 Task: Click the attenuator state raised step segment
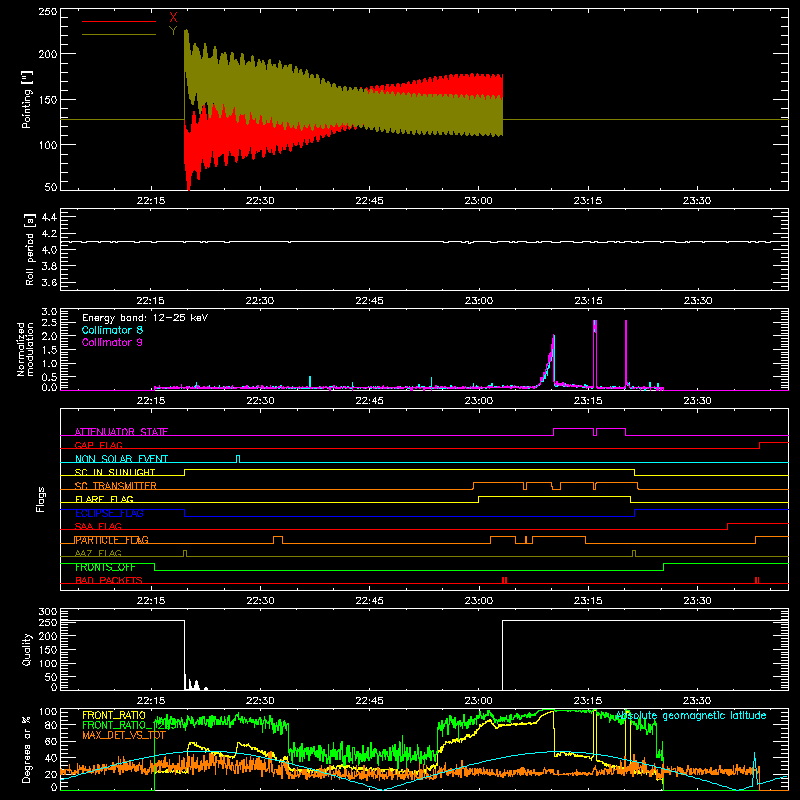click(574, 429)
